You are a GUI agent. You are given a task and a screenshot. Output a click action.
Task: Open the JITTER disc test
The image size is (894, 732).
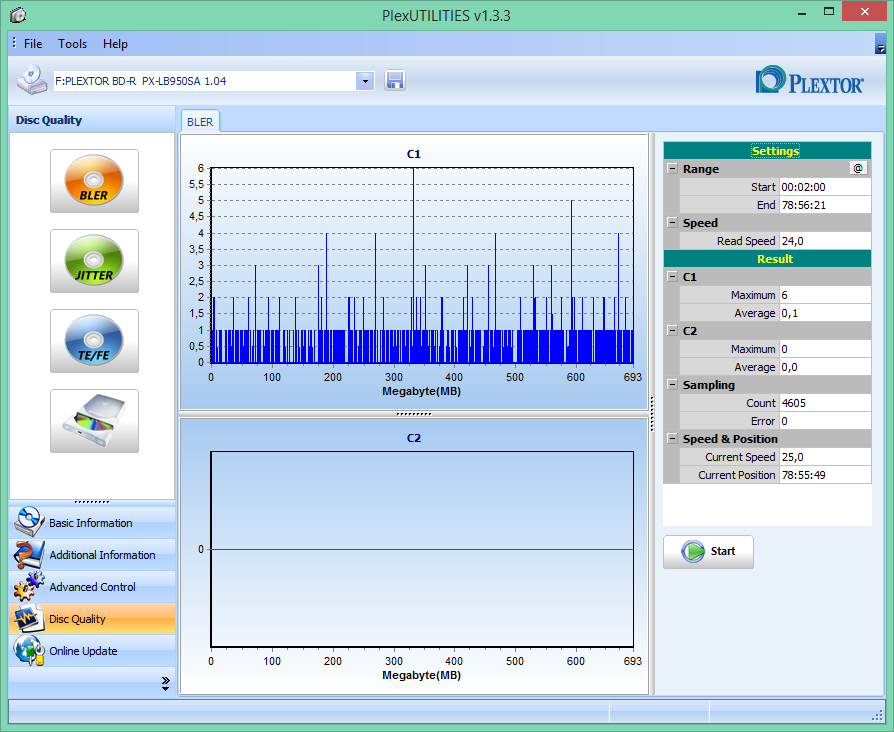[94, 261]
